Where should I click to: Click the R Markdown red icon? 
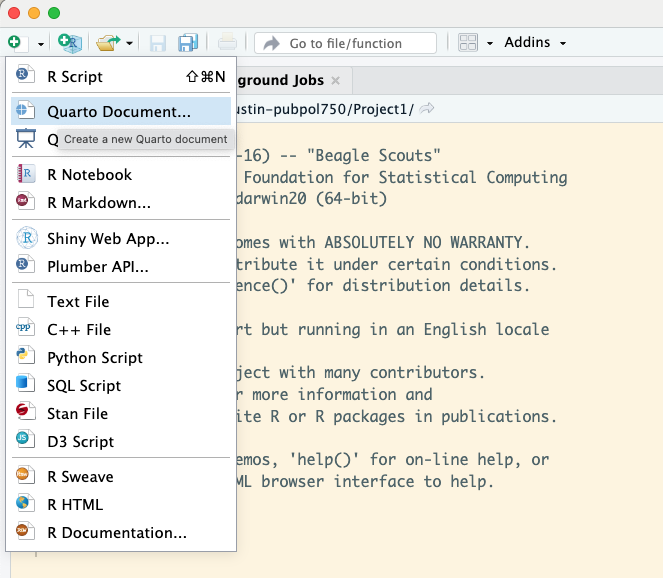[25, 200]
